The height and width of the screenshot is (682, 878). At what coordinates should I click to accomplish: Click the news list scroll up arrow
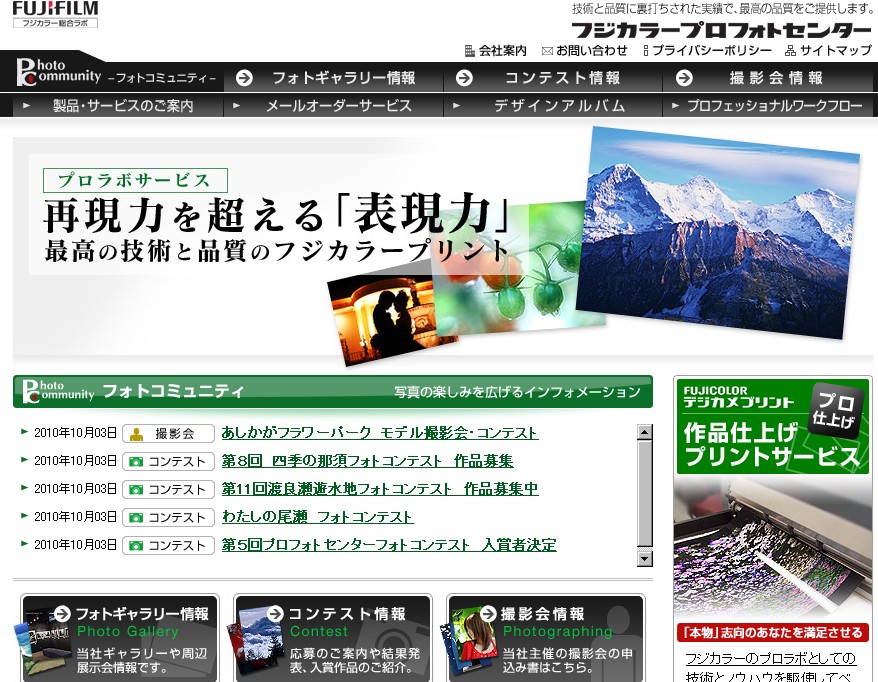tap(645, 432)
